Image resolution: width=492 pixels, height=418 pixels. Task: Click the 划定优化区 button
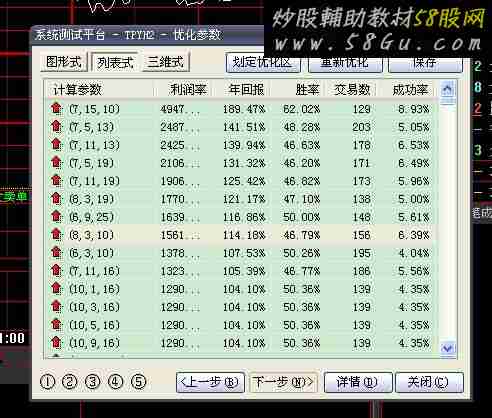coord(263,63)
